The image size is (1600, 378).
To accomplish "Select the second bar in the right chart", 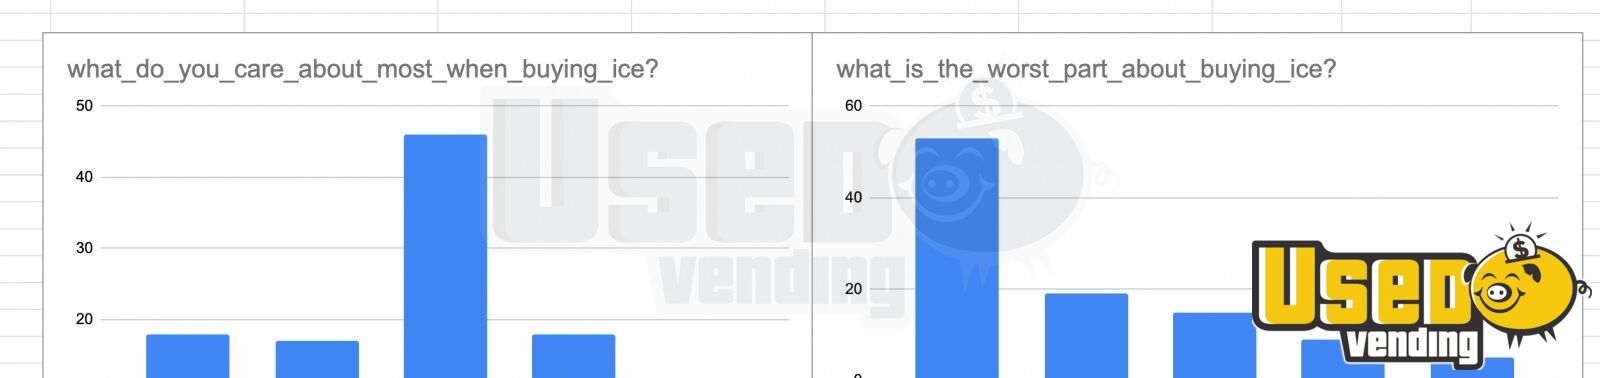I will 1086,335.
